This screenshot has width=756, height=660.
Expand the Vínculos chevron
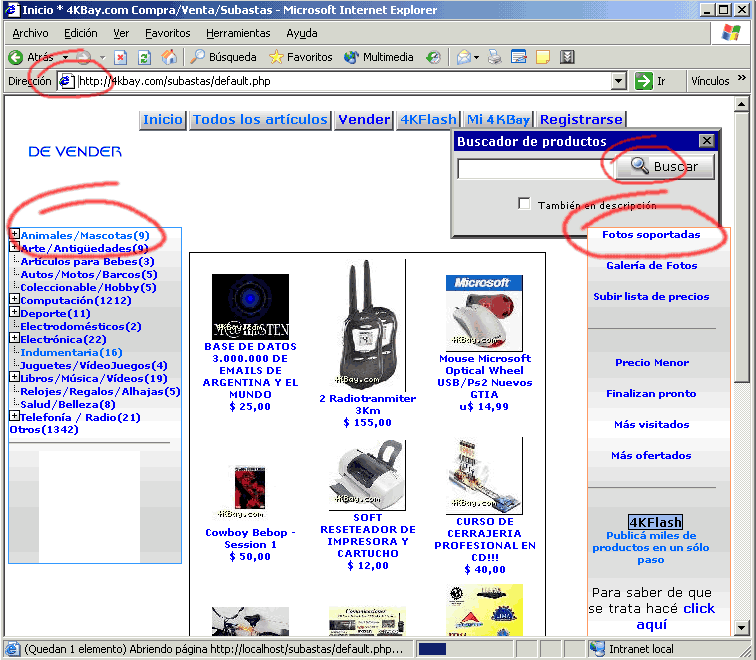pyautogui.click(x=742, y=78)
